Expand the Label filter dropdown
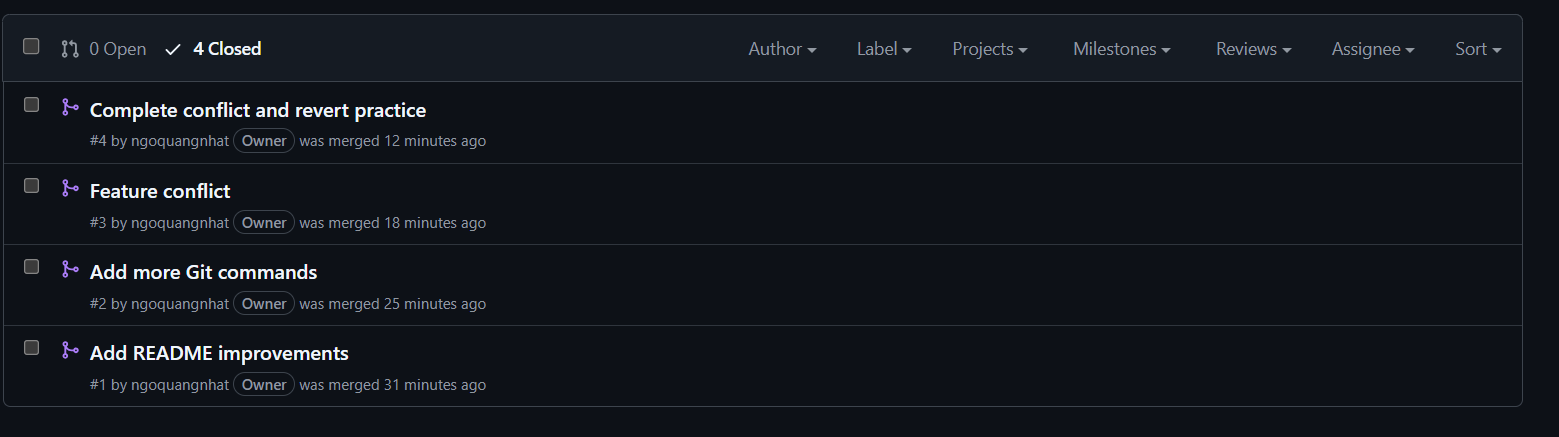This screenshot has height=437, width=1559. point(884,49)
